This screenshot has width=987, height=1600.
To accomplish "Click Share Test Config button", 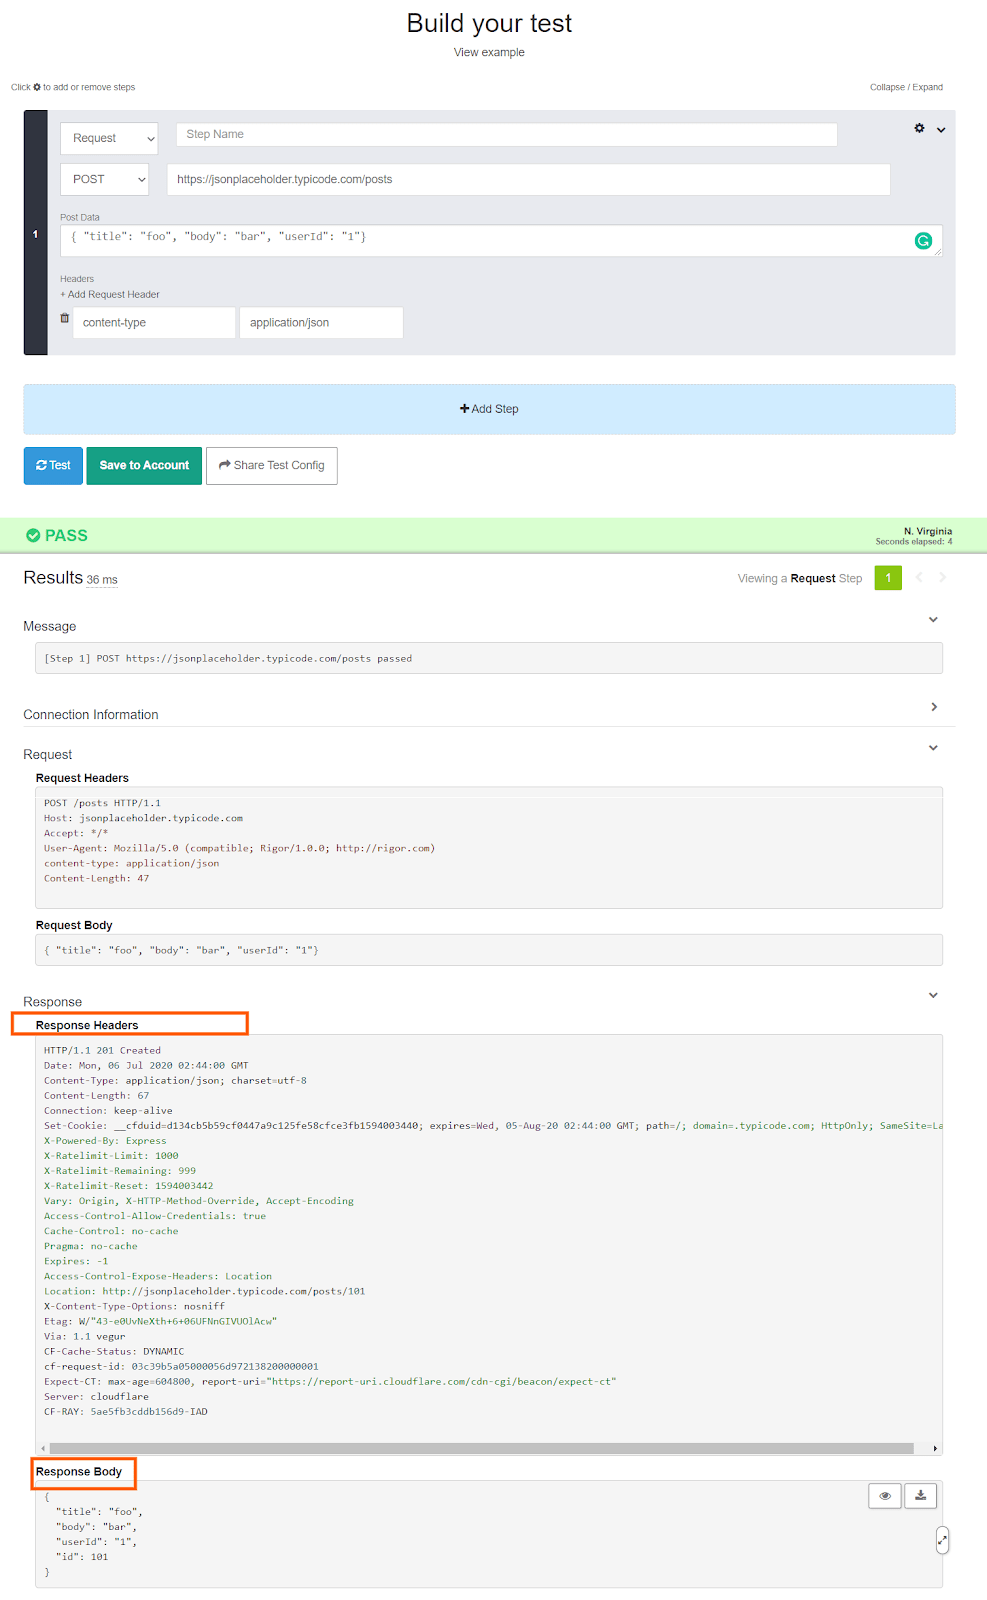I will 272,465.
